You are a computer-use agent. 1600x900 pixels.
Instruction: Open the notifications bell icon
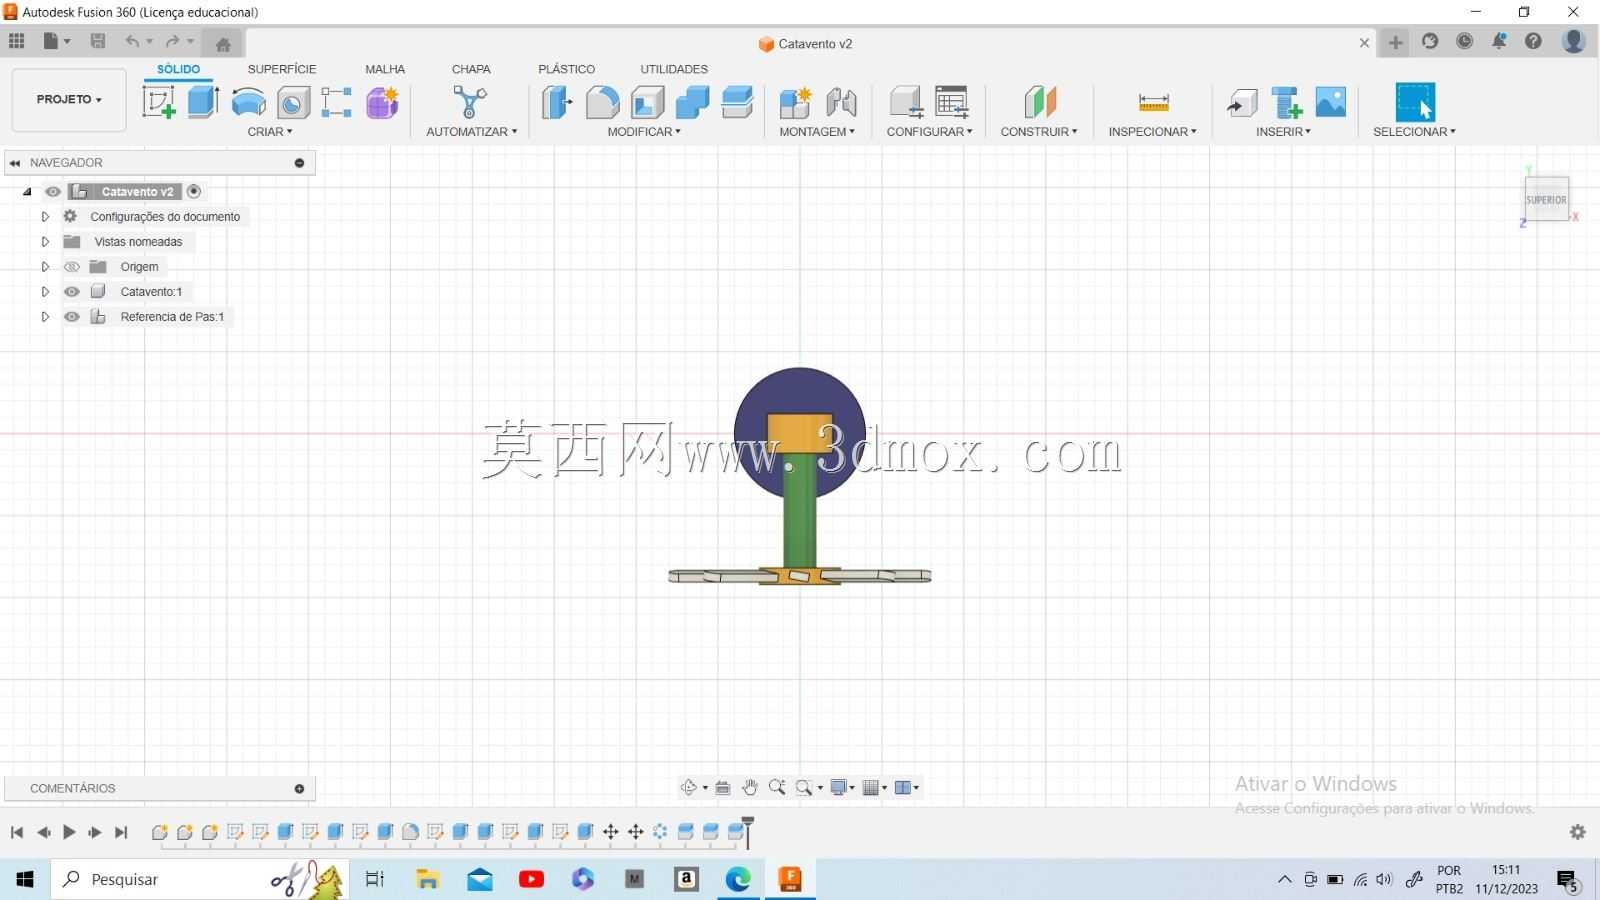(1499, 42)
